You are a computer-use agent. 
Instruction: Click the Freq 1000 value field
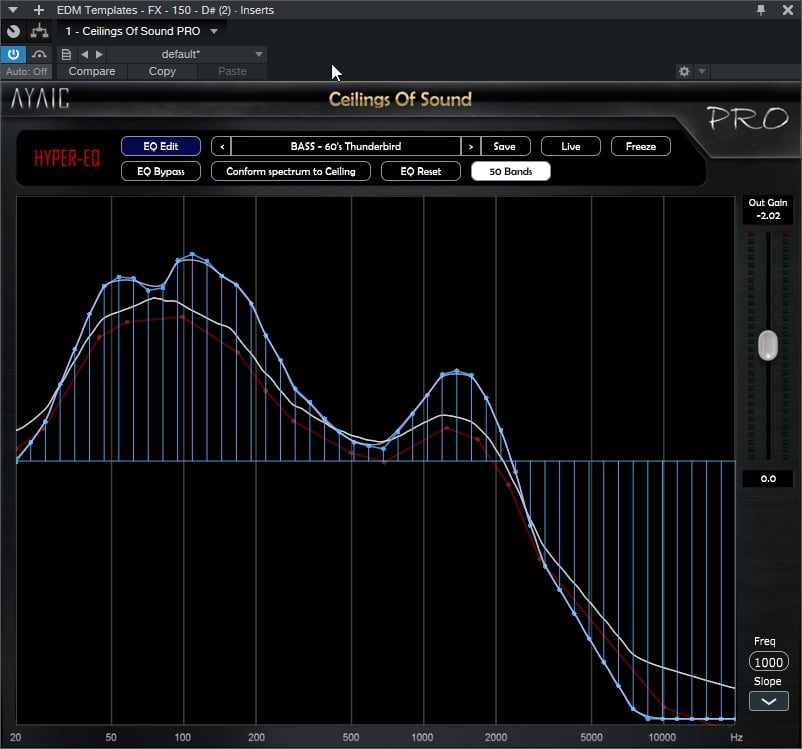point(768,663)
